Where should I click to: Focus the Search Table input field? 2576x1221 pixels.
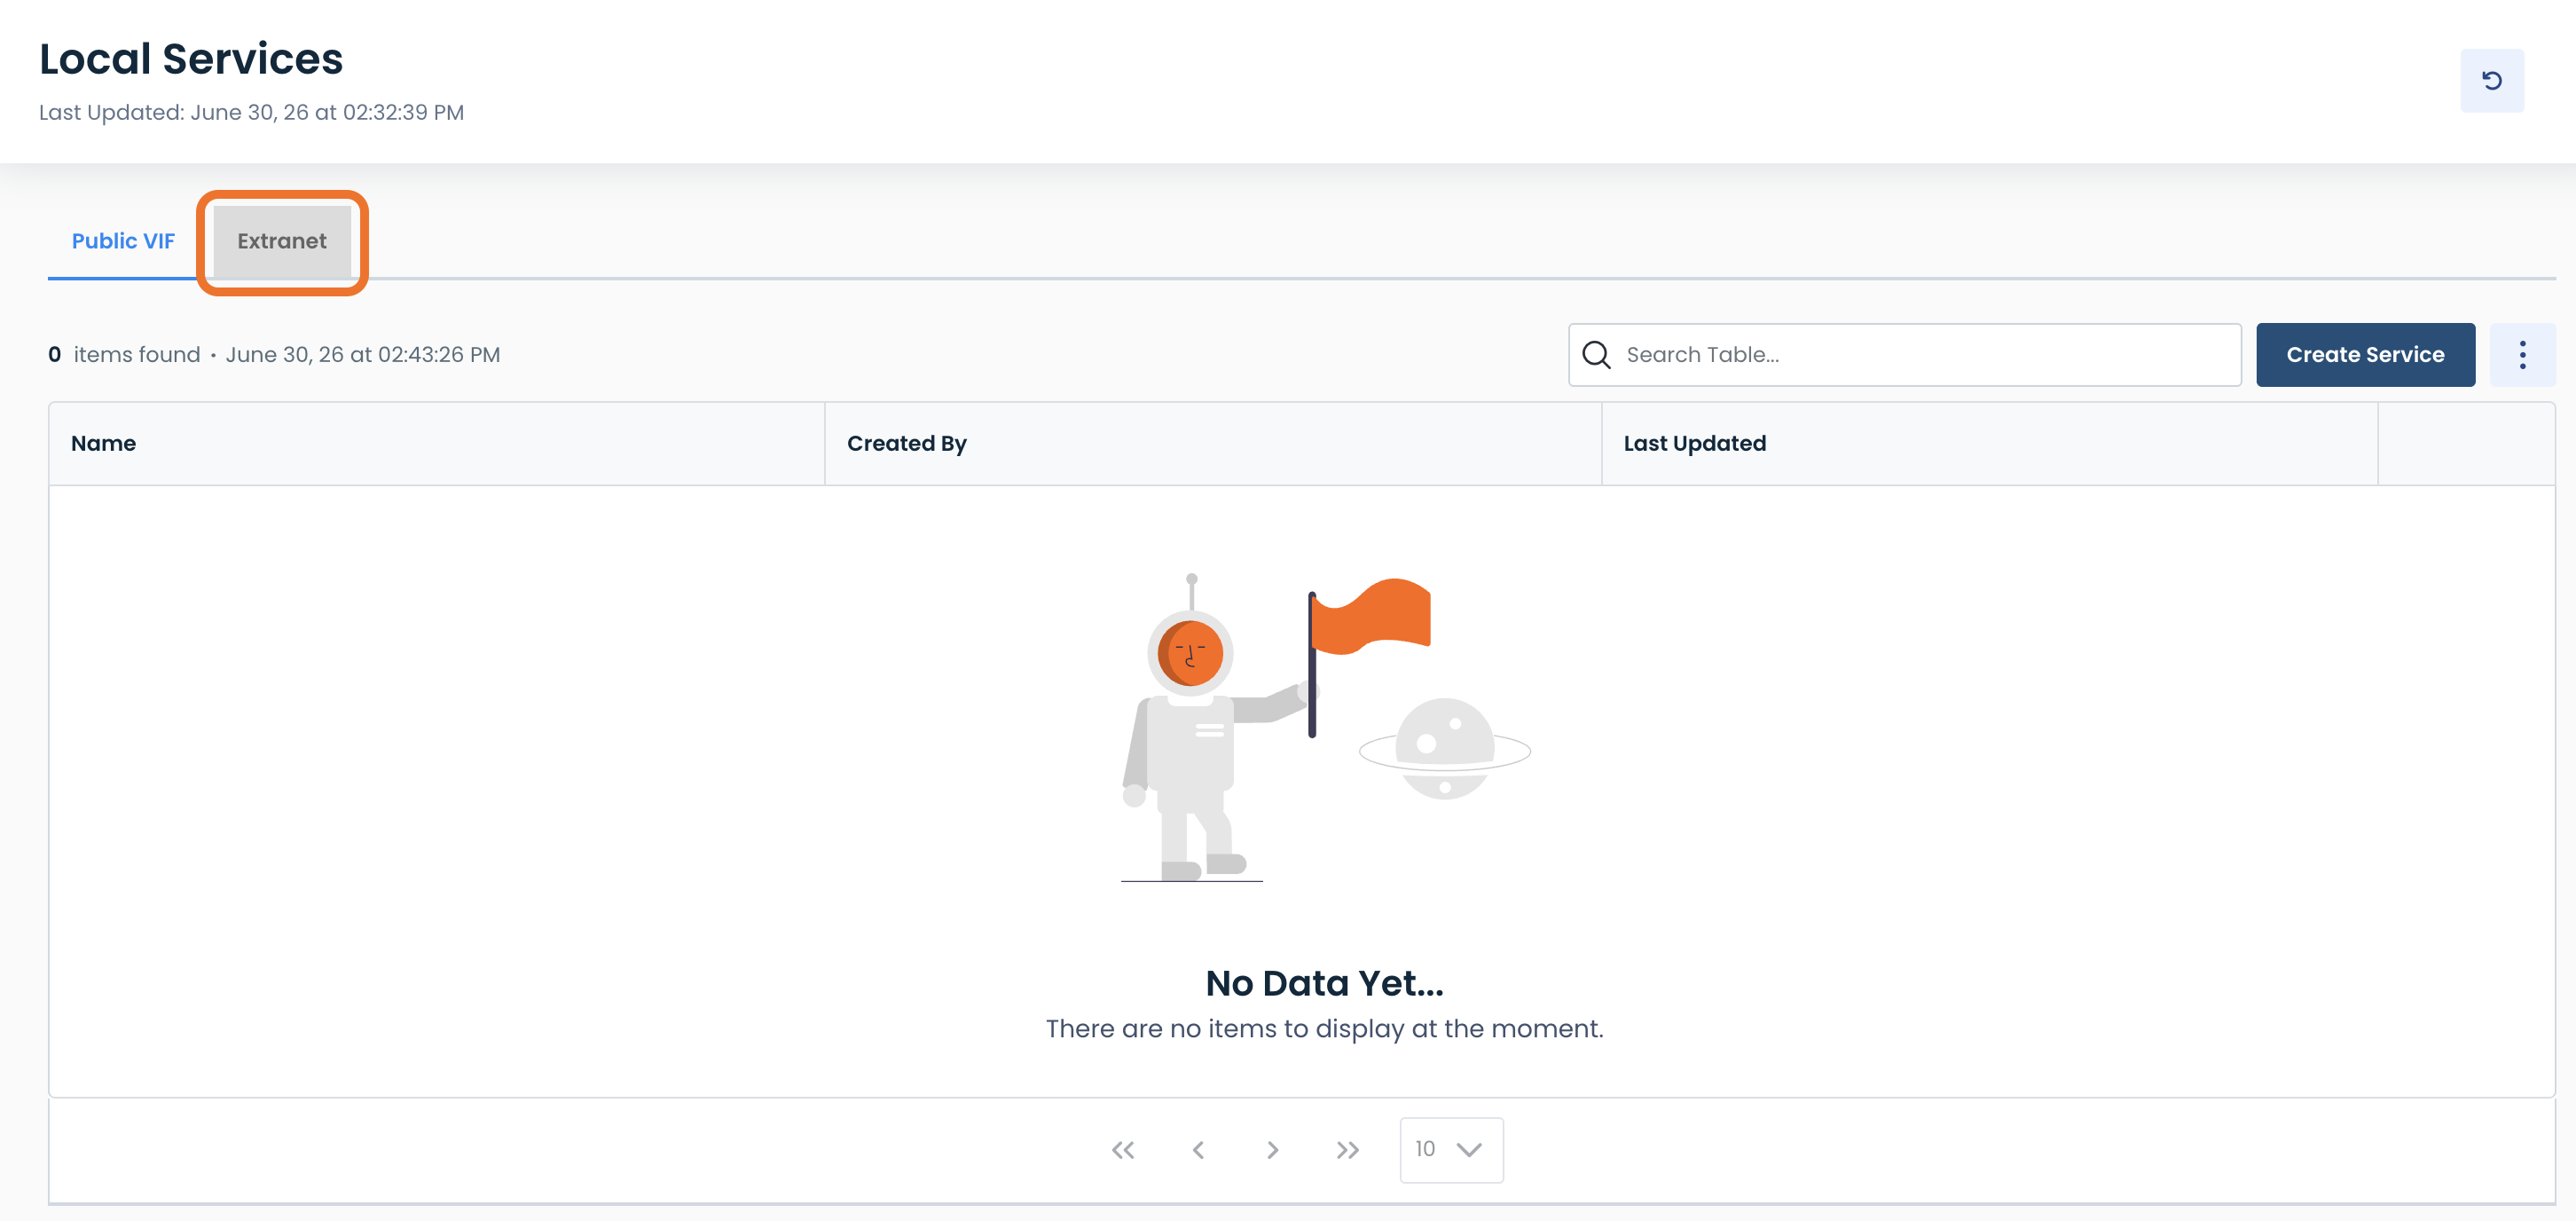tap(1904, 355)
